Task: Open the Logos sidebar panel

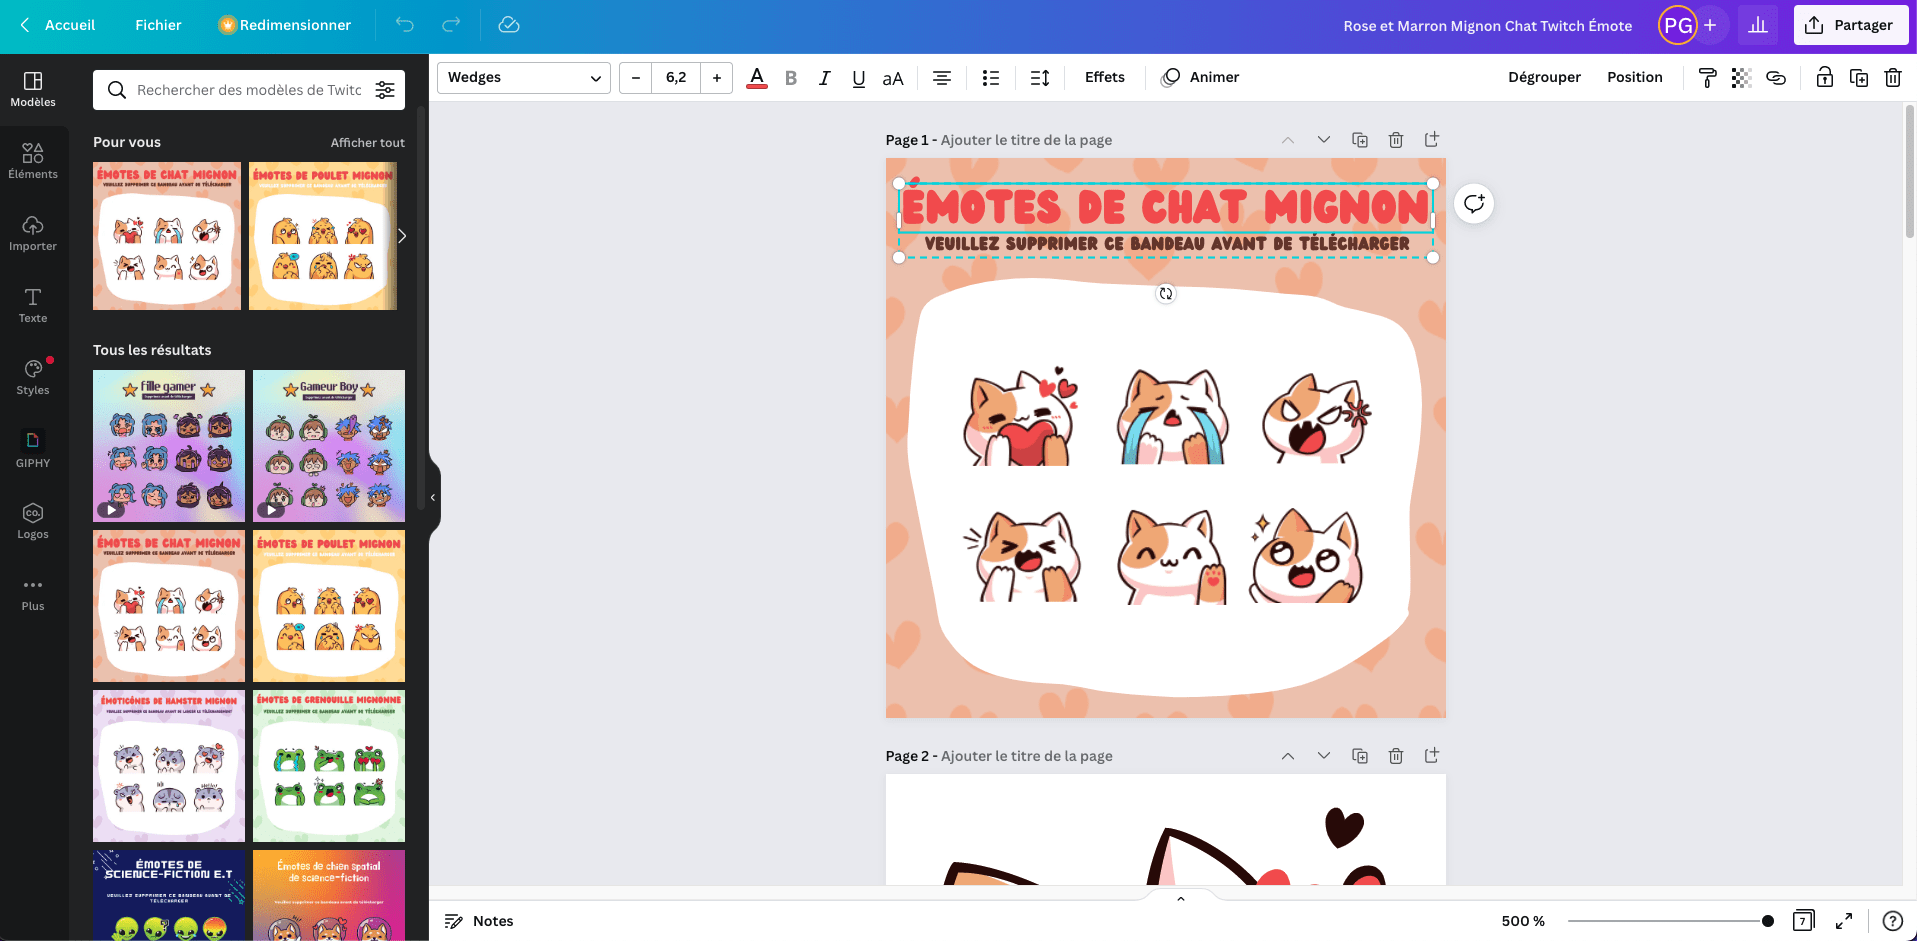Action: [x=33, y=521]
